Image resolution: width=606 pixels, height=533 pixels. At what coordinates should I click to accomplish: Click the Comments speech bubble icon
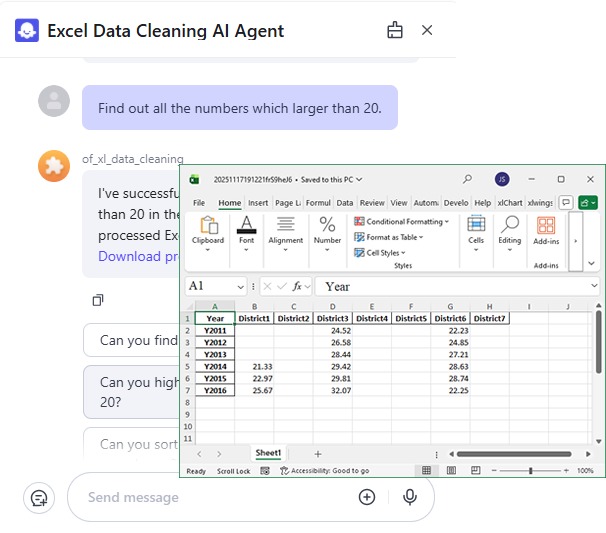(x=566, y=203)
